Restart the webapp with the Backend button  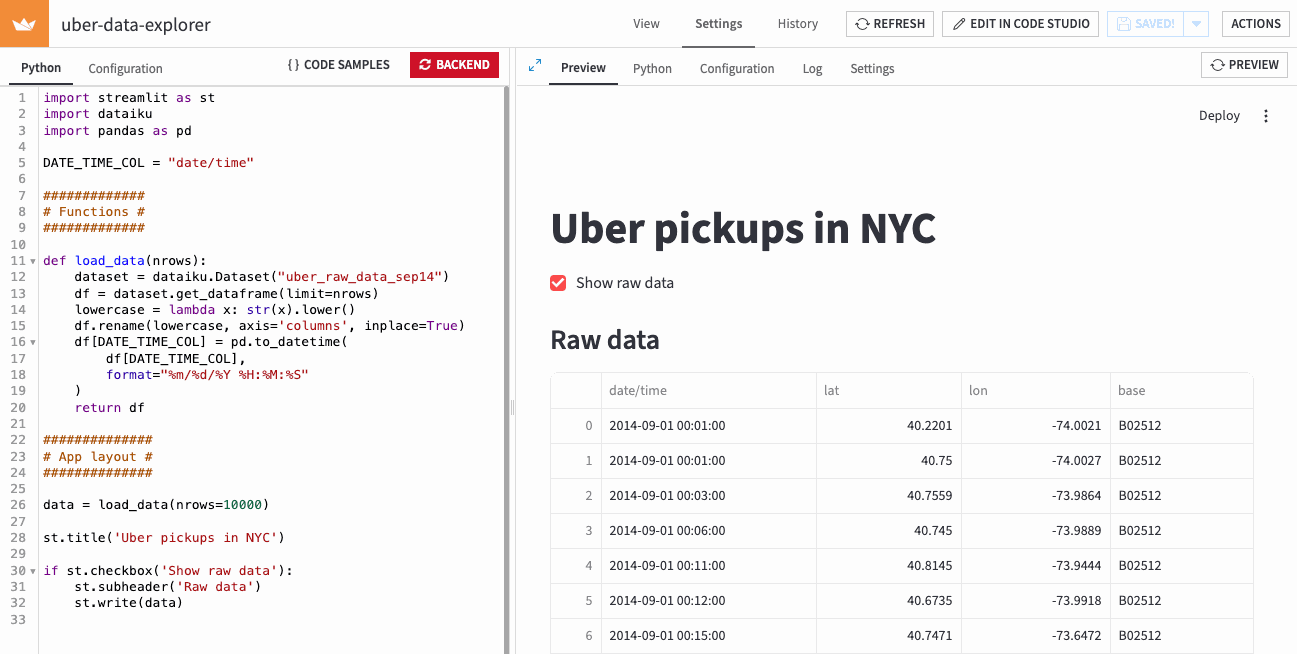pos(454,65)
